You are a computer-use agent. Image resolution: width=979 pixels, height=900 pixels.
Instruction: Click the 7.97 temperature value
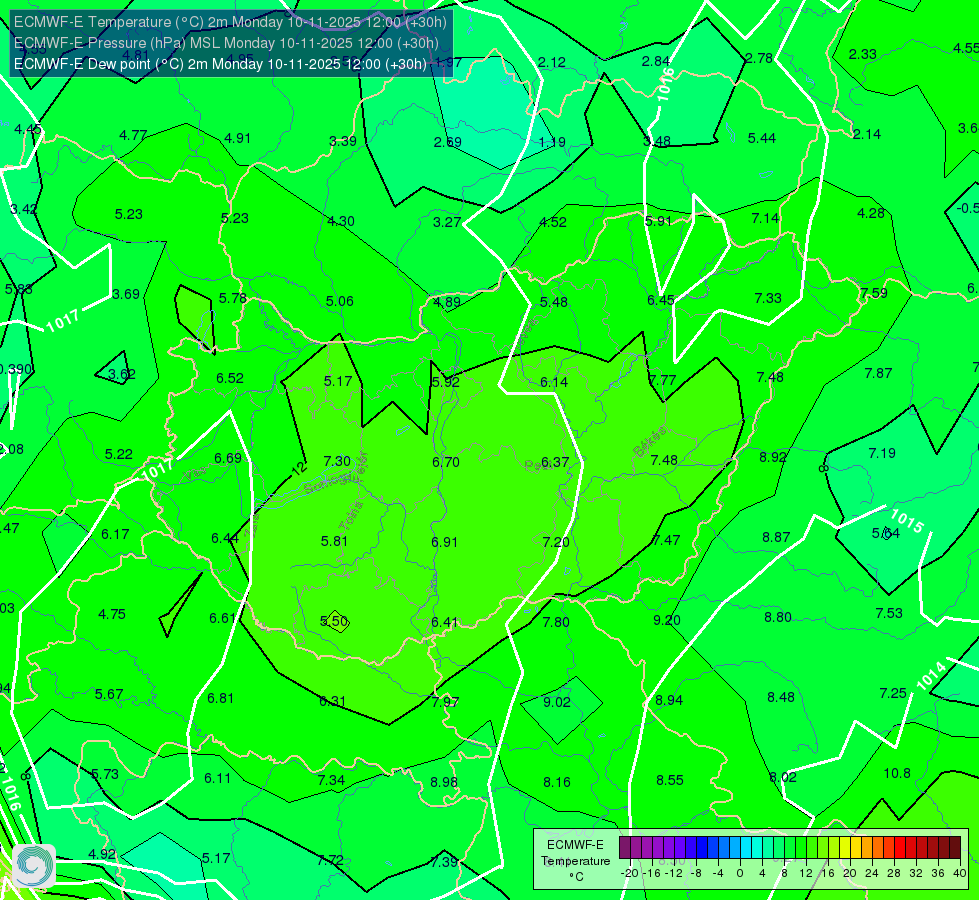pos(445,702)
